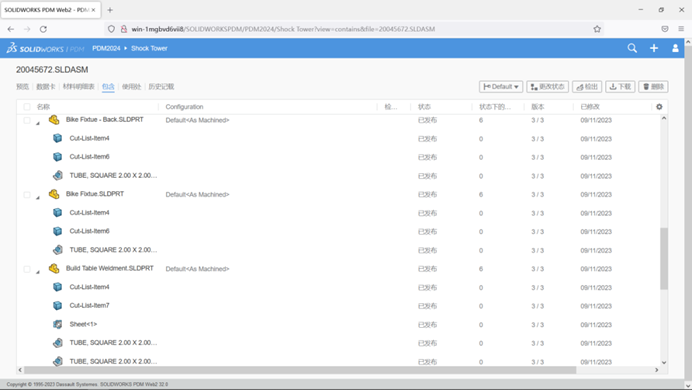Viewport: 692px width, 390px height.
Task: Click the insecure connection lock icon
Action: 124,29
